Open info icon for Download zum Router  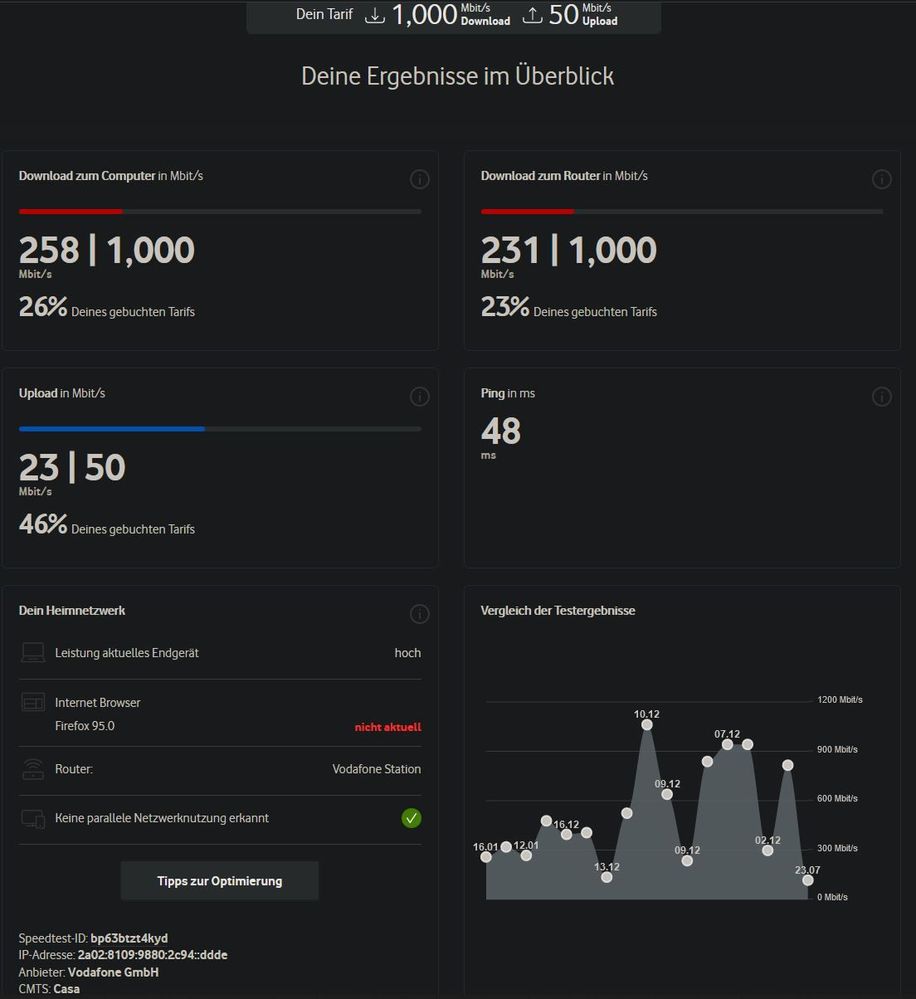click(881, 179)
